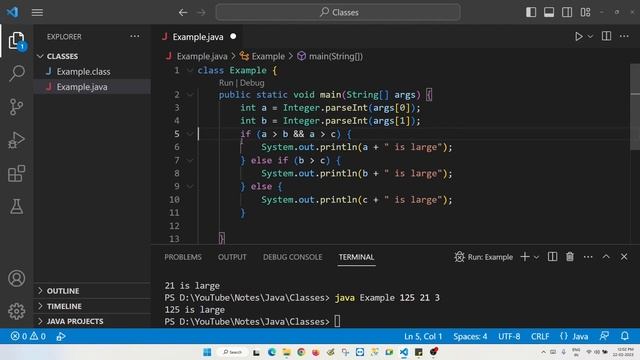
Task: Fold the else block at line 9
Action: click(190, 187)
